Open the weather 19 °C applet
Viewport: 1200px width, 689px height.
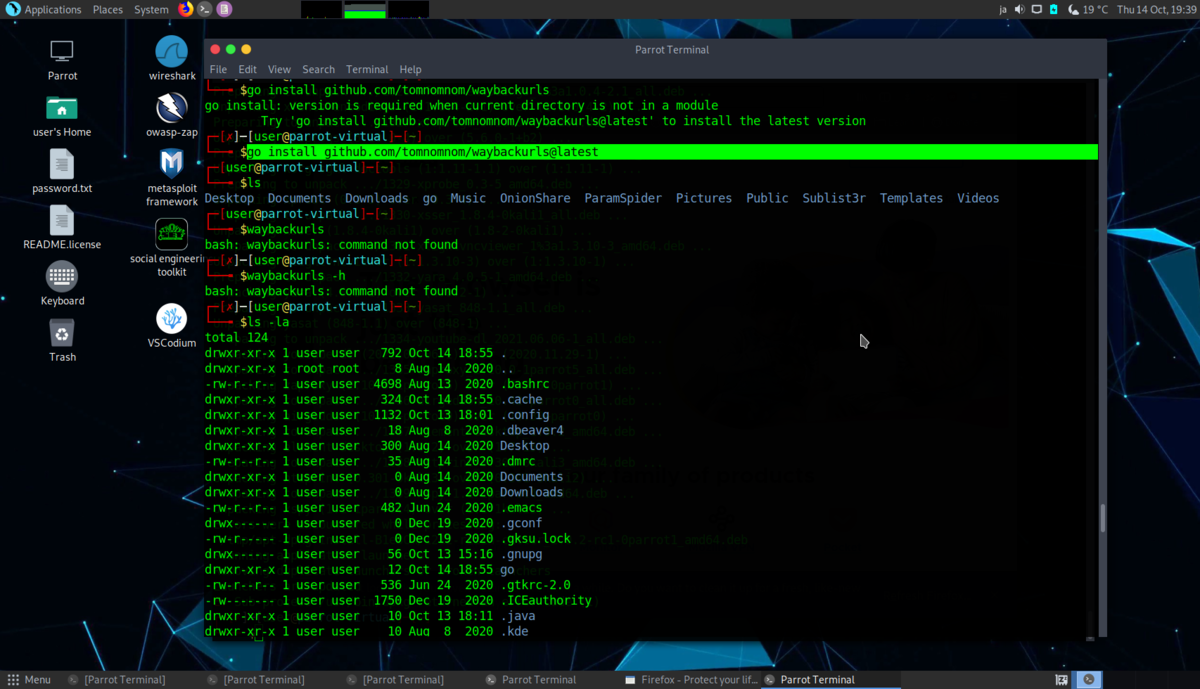pos(1088,9)
